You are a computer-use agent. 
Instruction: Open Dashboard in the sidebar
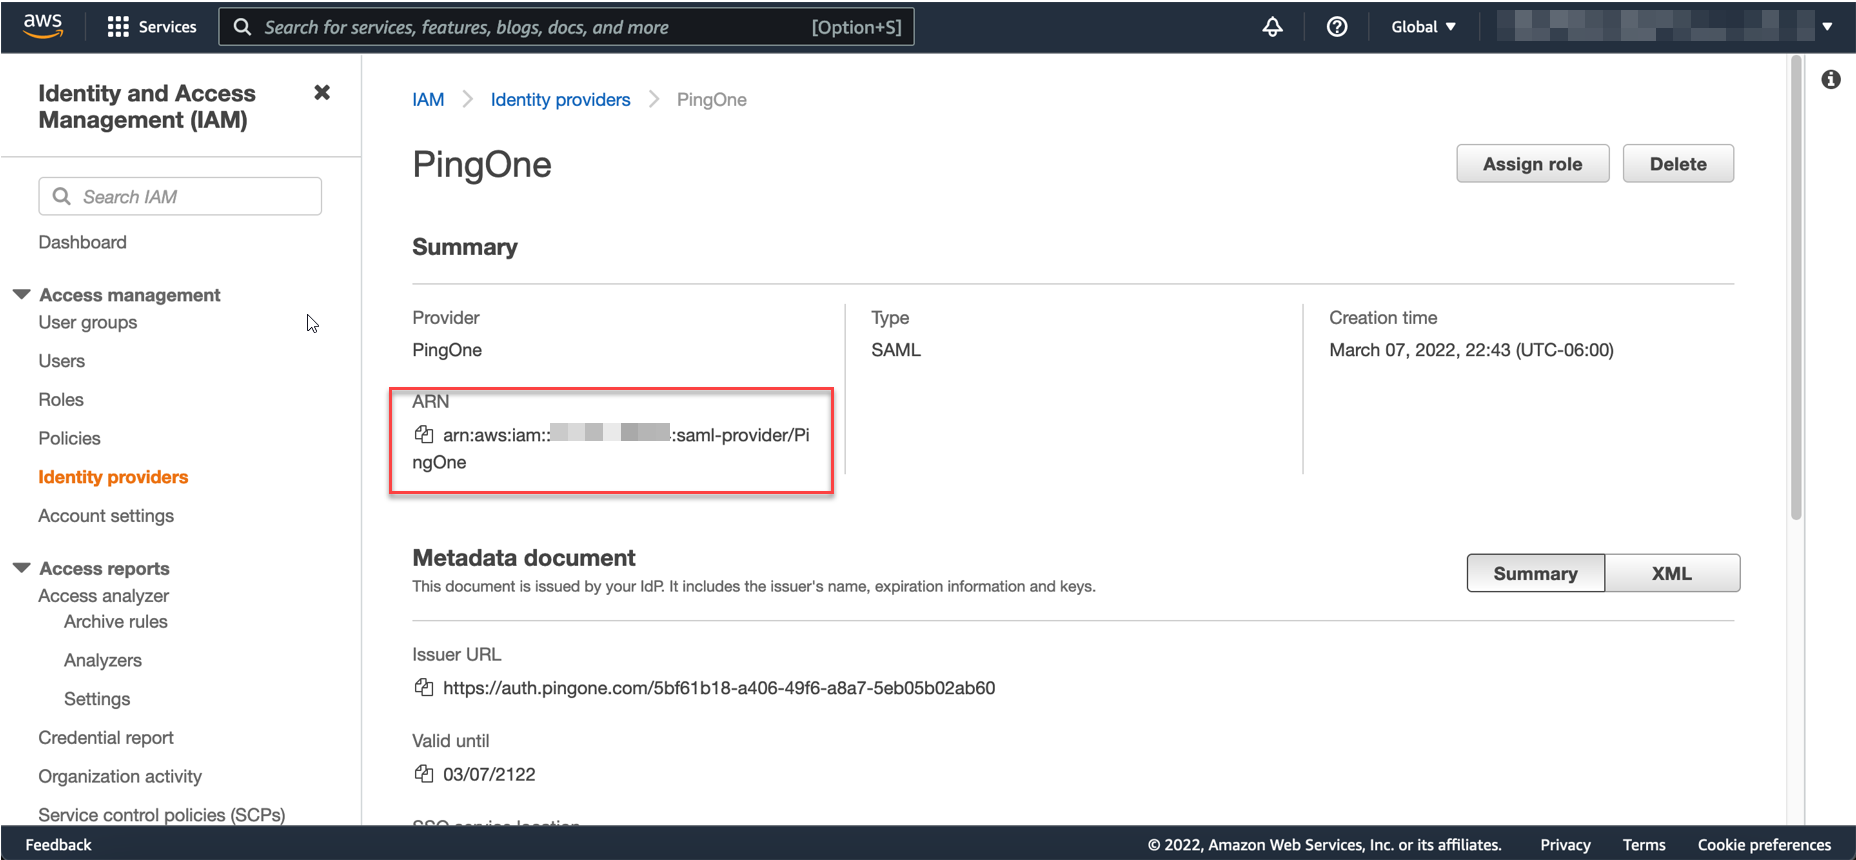[x=82, y=242]
